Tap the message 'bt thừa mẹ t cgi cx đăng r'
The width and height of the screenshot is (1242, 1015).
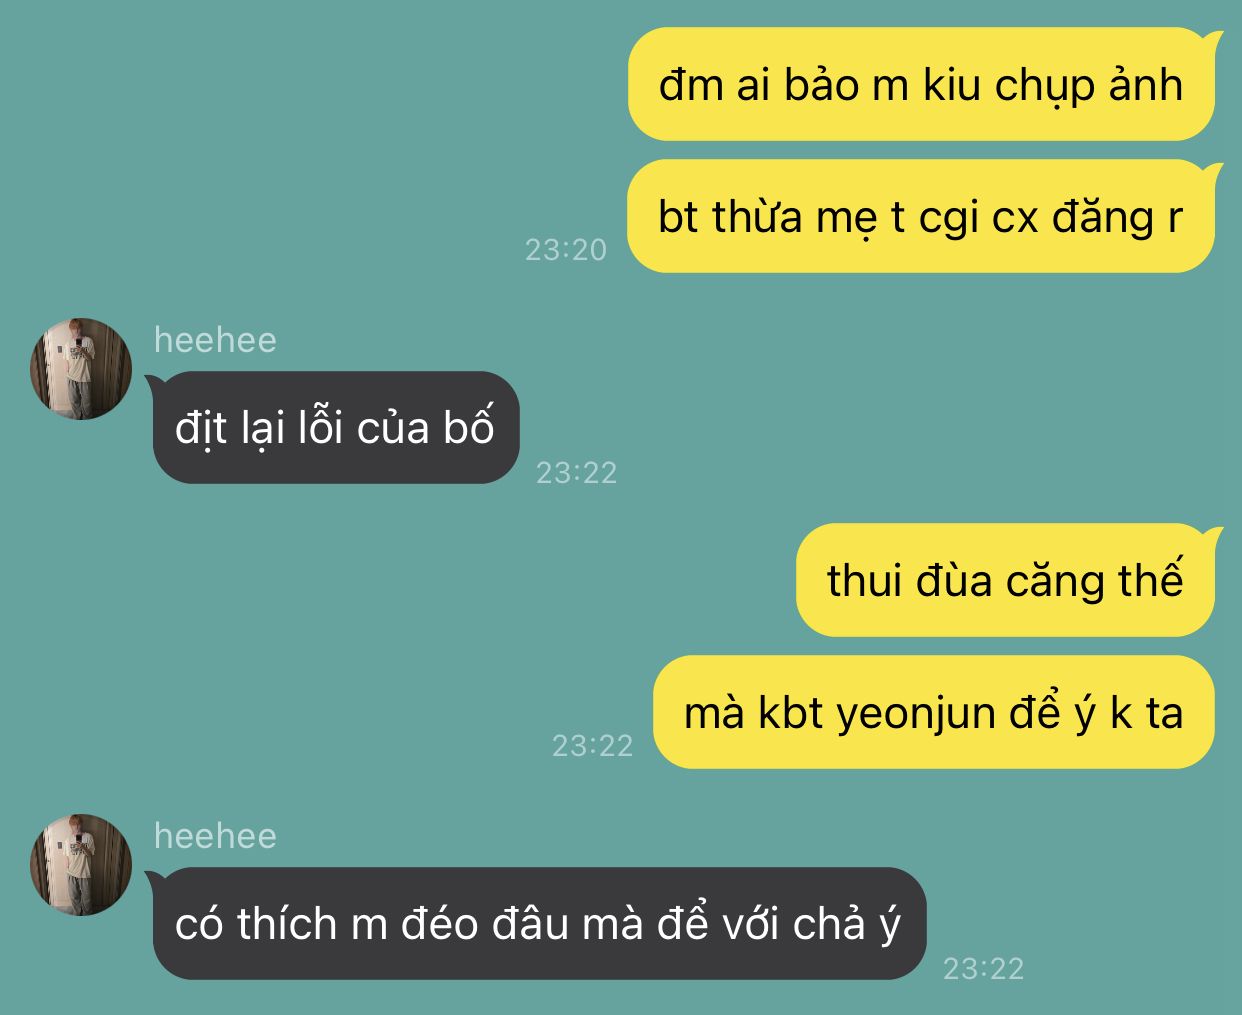pyautogui.click(x=921, y=217)
